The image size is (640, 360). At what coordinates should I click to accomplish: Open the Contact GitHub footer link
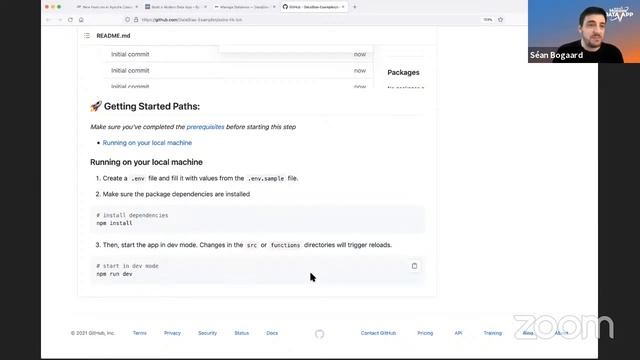point(378,333)
